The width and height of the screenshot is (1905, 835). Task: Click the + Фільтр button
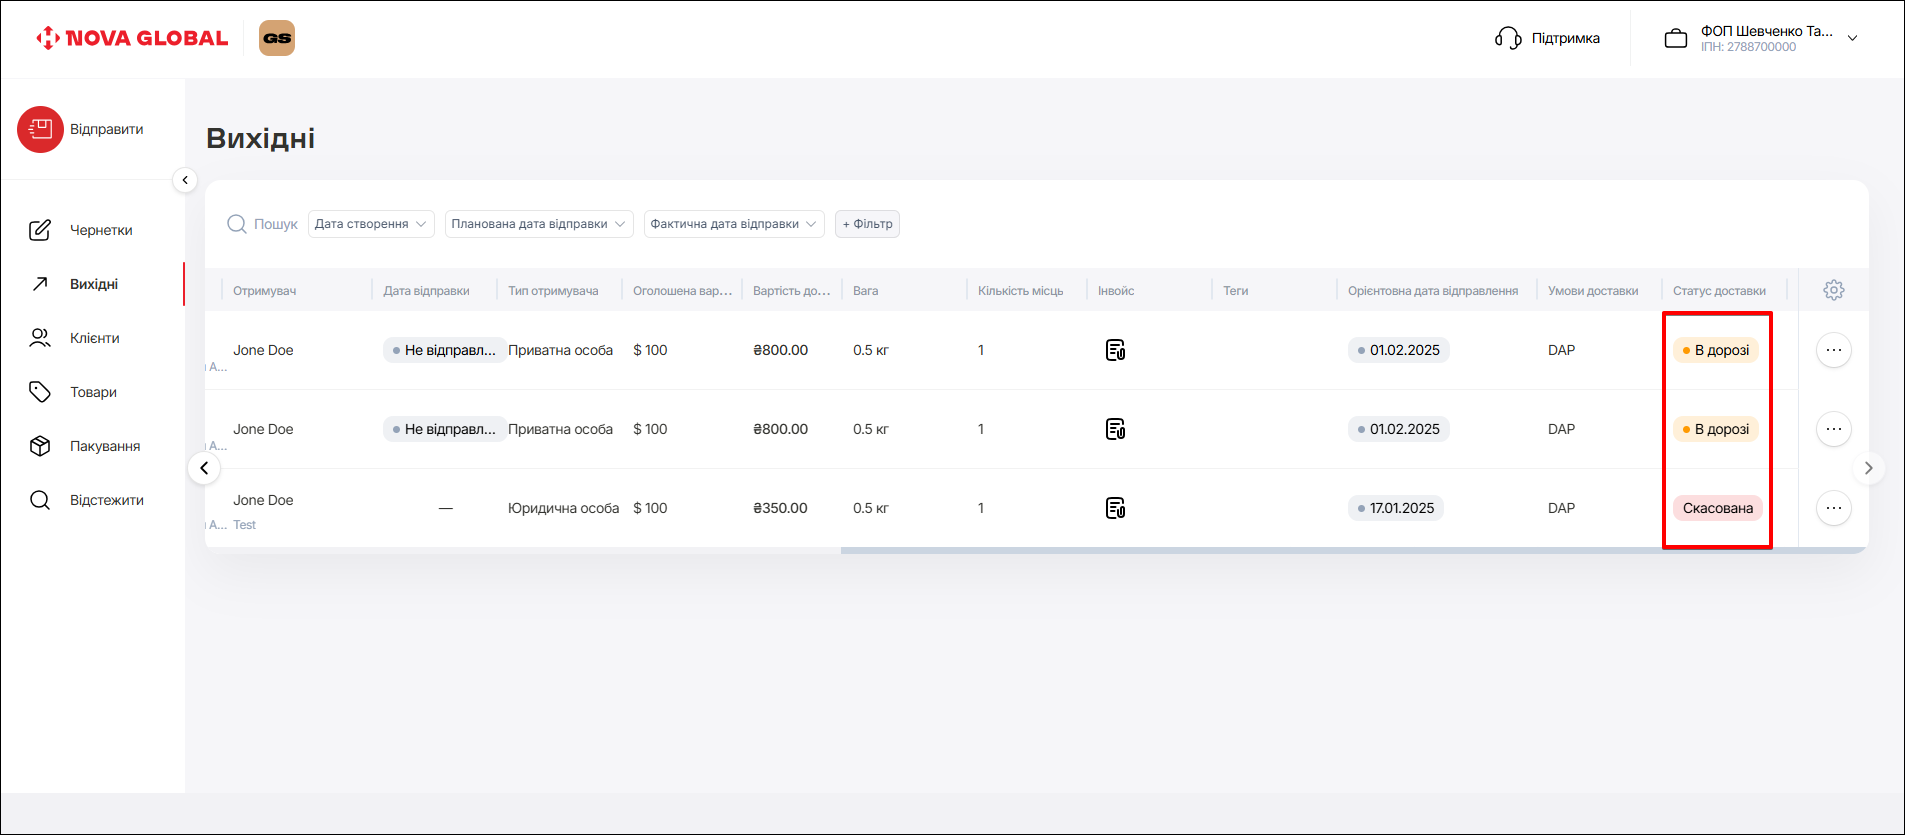[x=867, y=224]
